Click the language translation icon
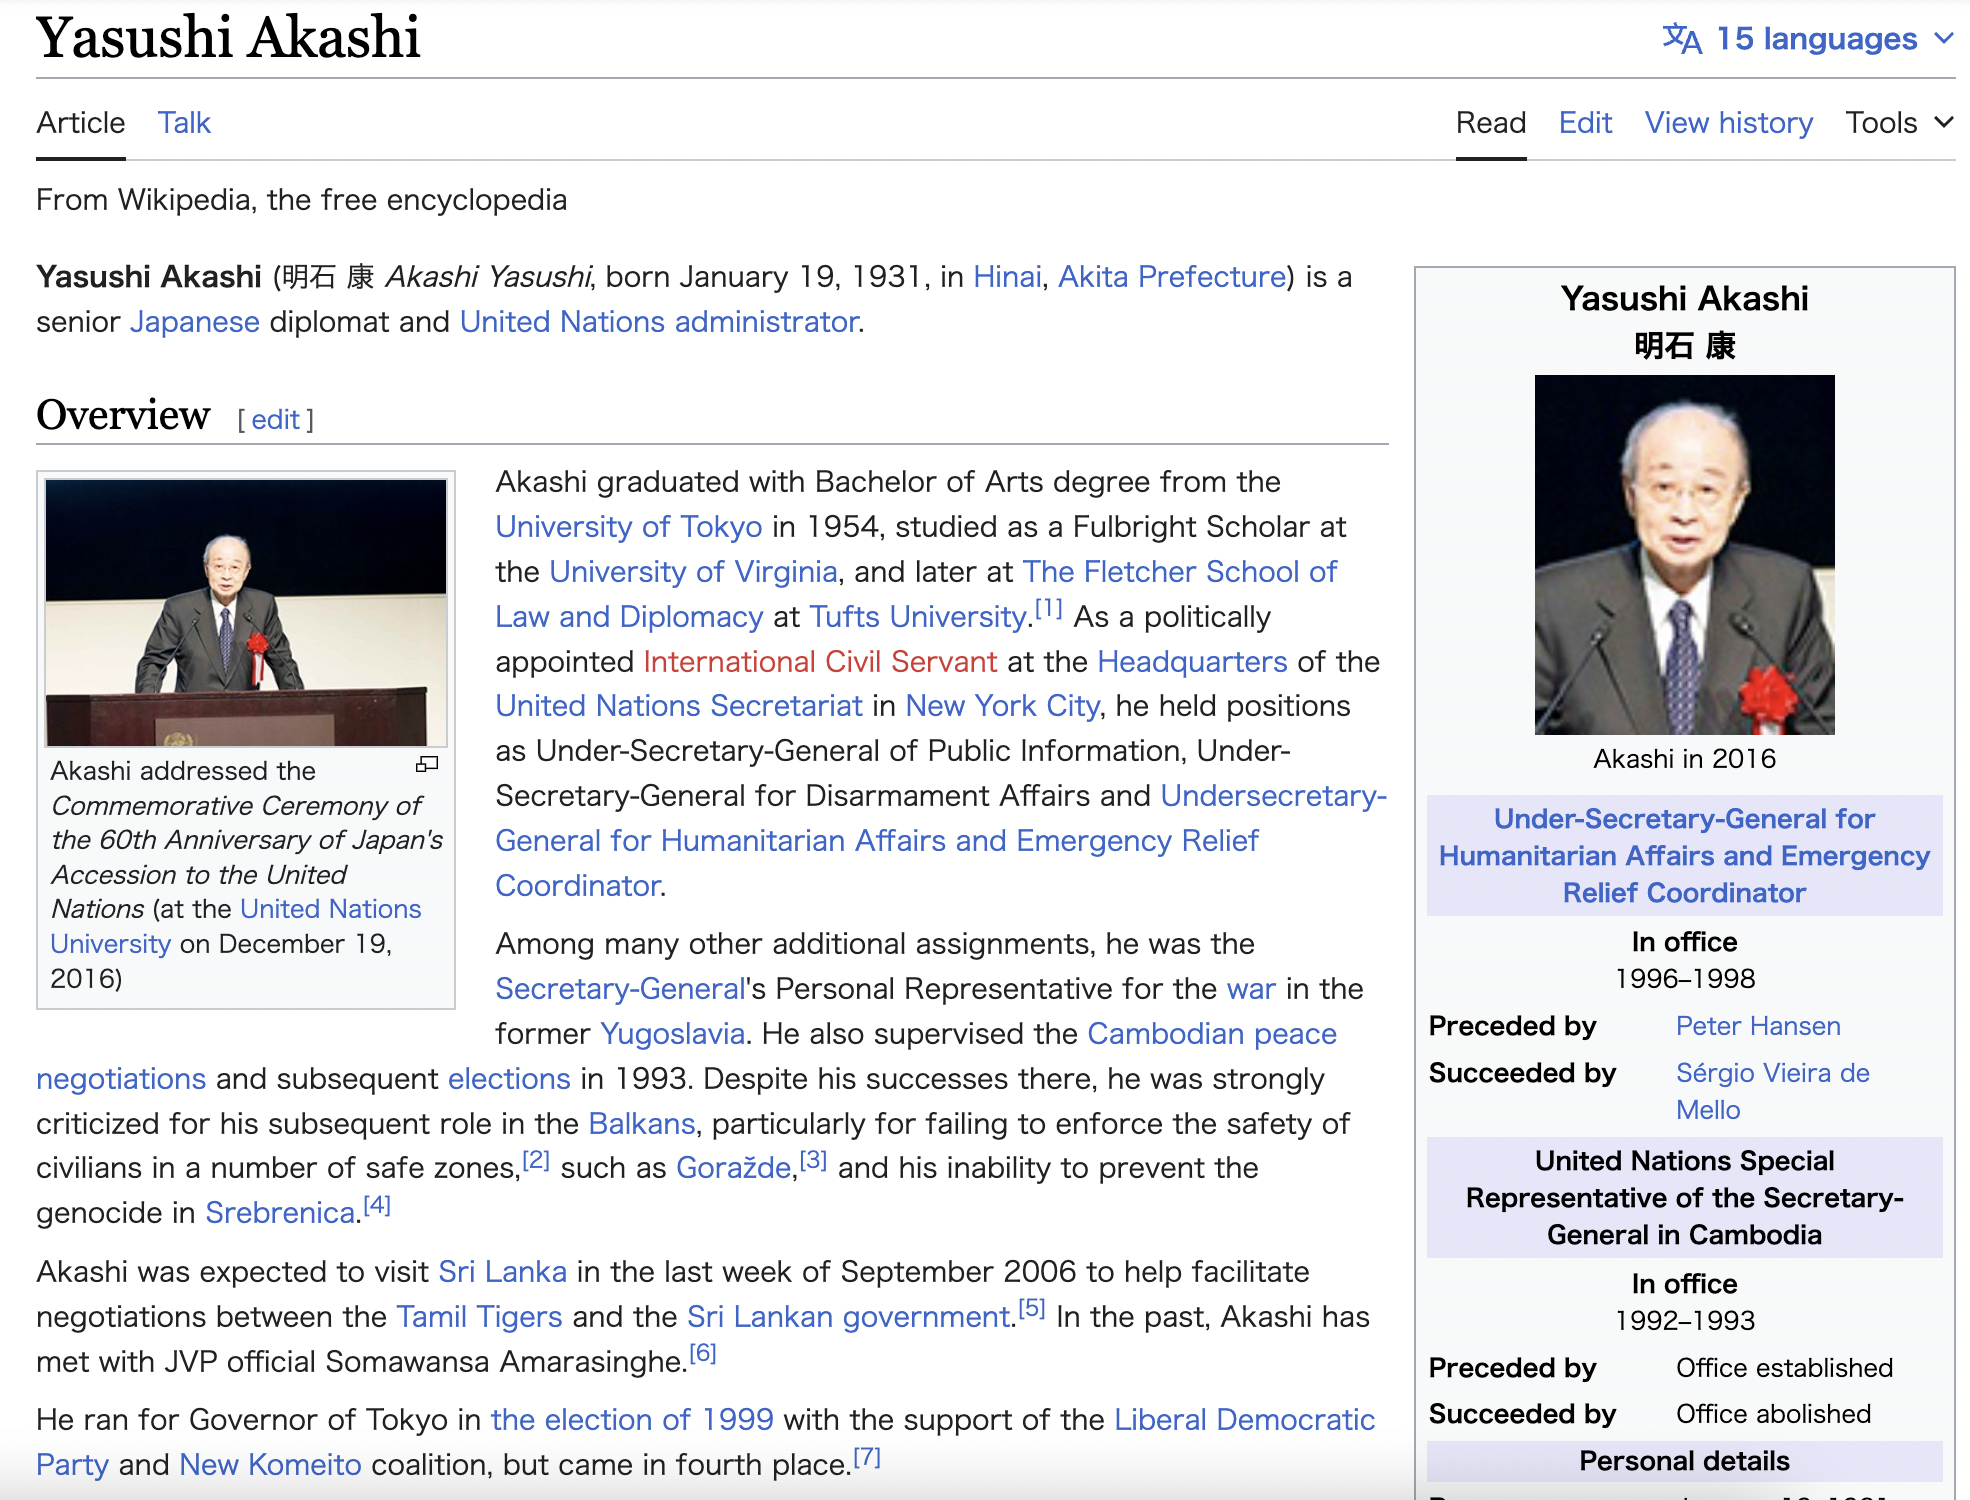This screenshot has width=1970, height=1500. tap(1681, 39)
